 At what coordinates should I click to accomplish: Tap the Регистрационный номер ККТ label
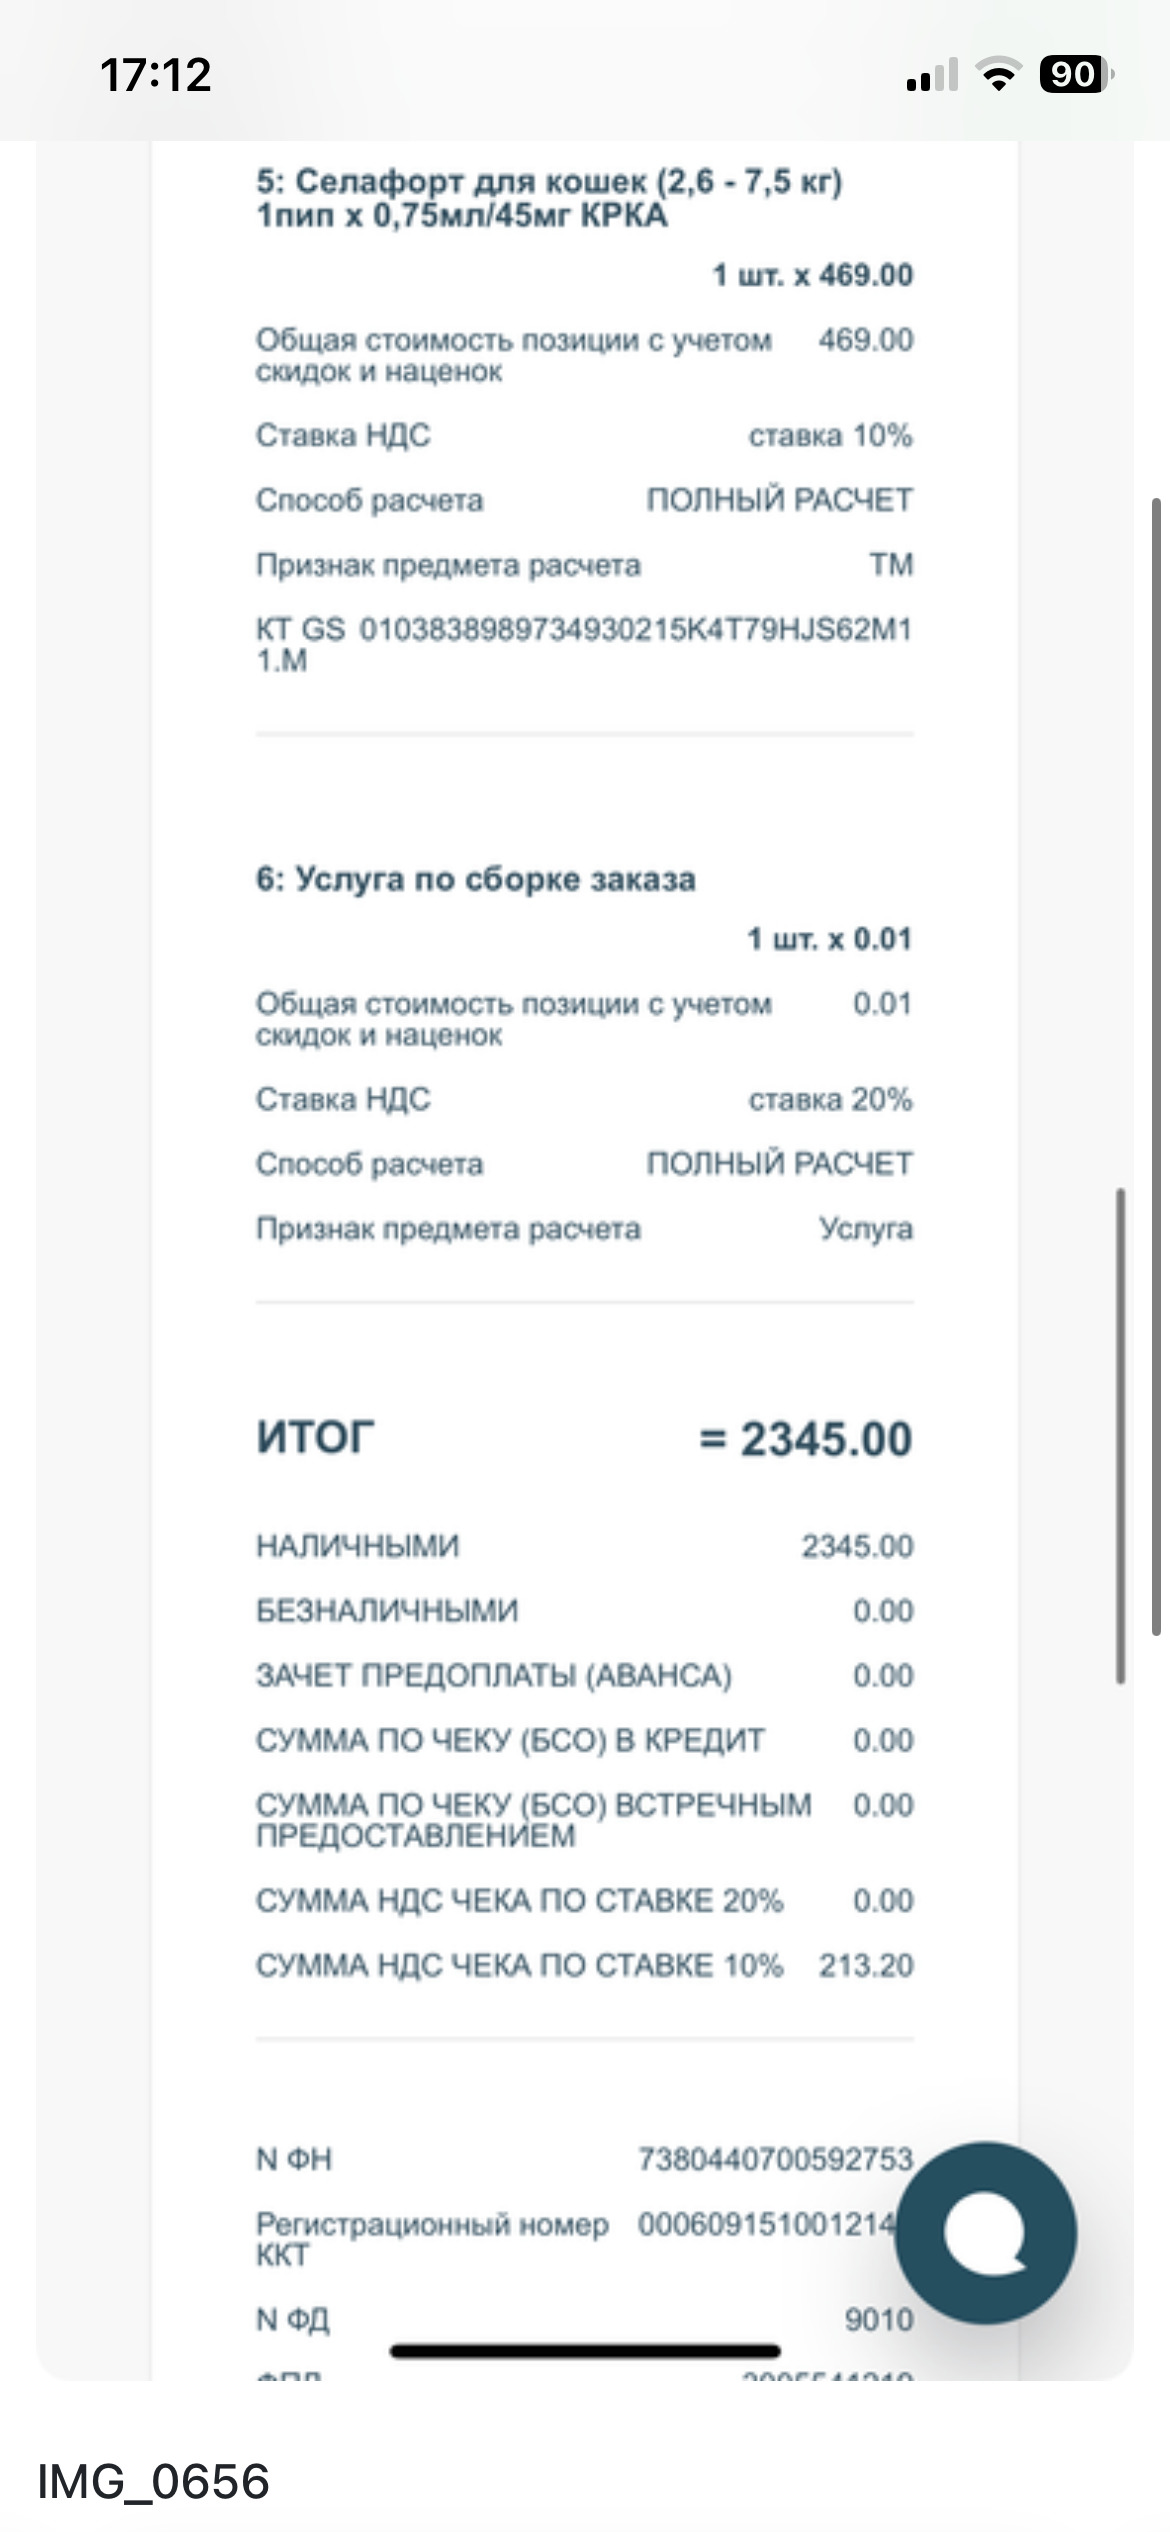pos(431,2239)
